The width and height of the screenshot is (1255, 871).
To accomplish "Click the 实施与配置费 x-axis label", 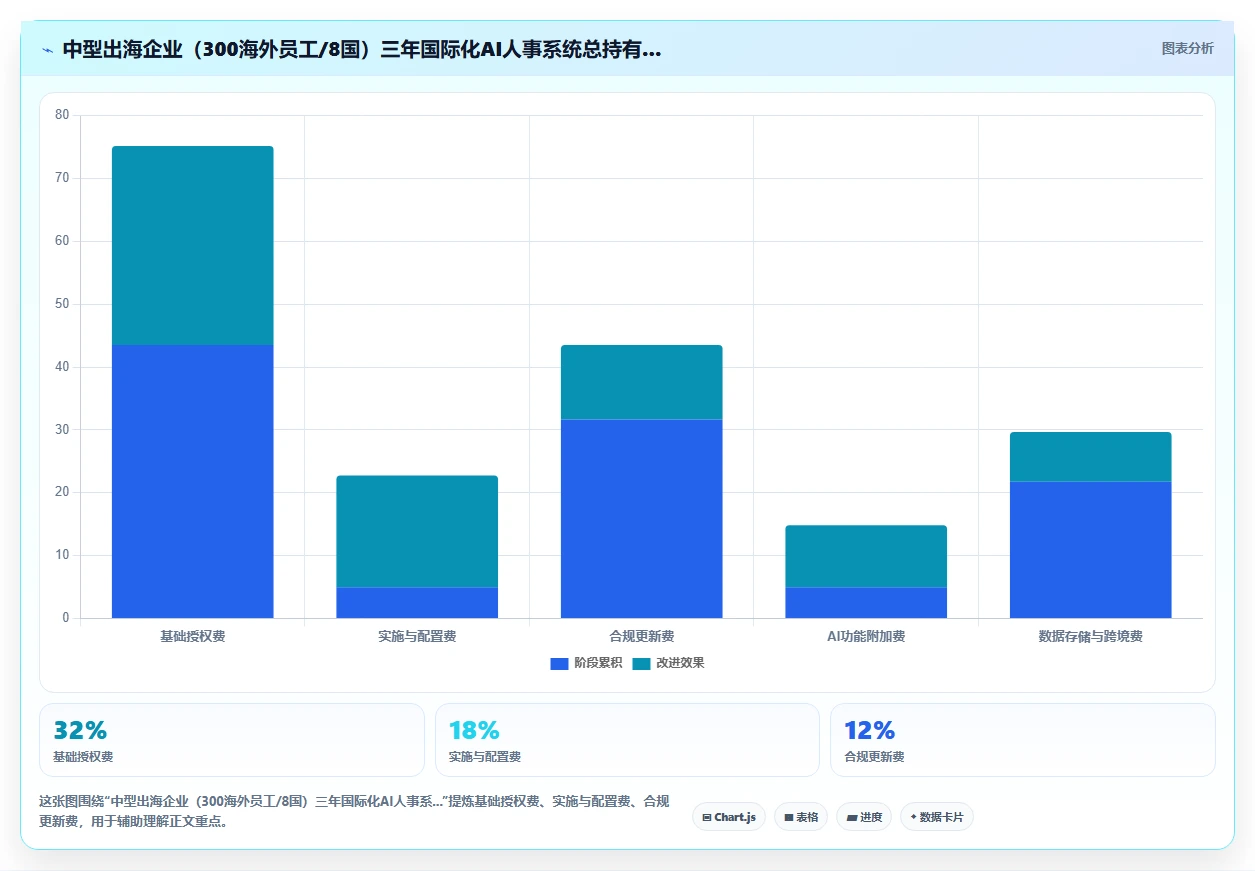I will coord(417,636).
